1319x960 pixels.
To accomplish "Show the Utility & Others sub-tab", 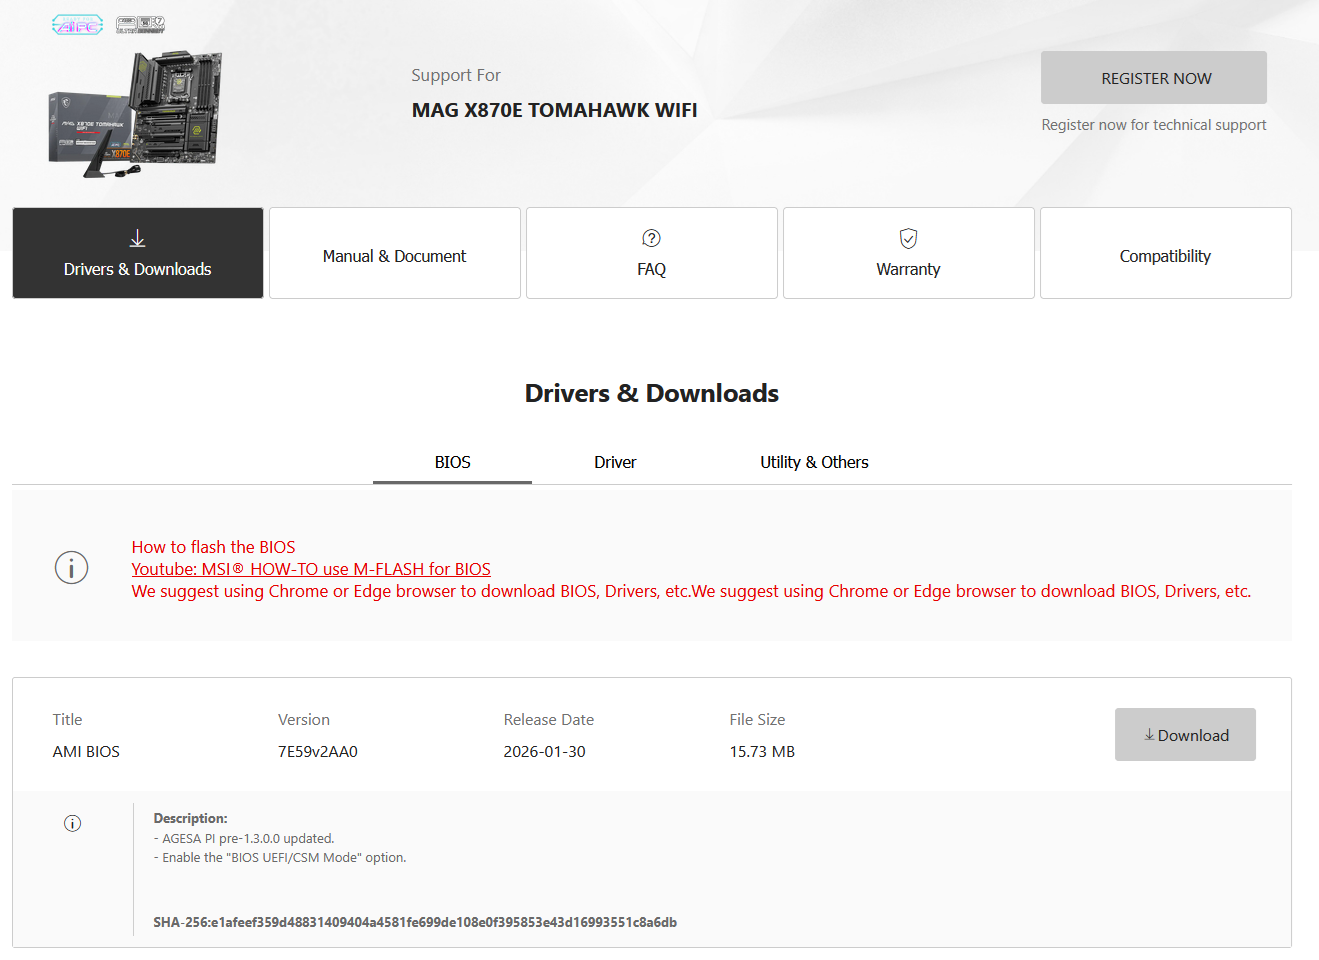I will (x=814, y=462).
